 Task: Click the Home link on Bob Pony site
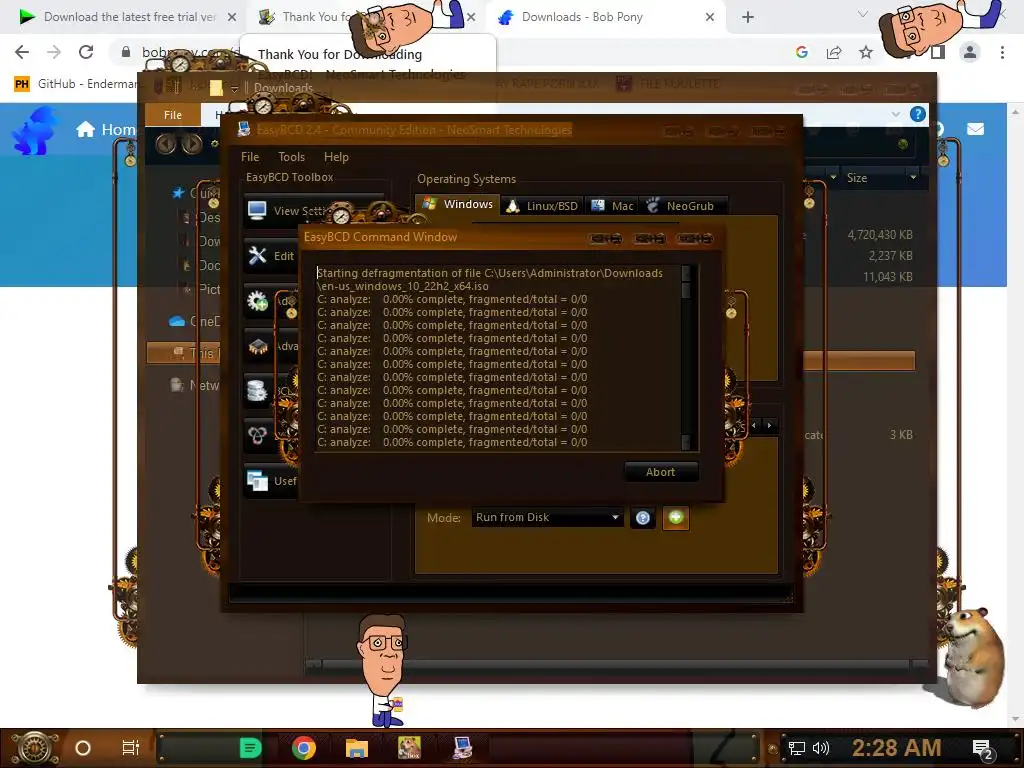[x=105, y=129]
